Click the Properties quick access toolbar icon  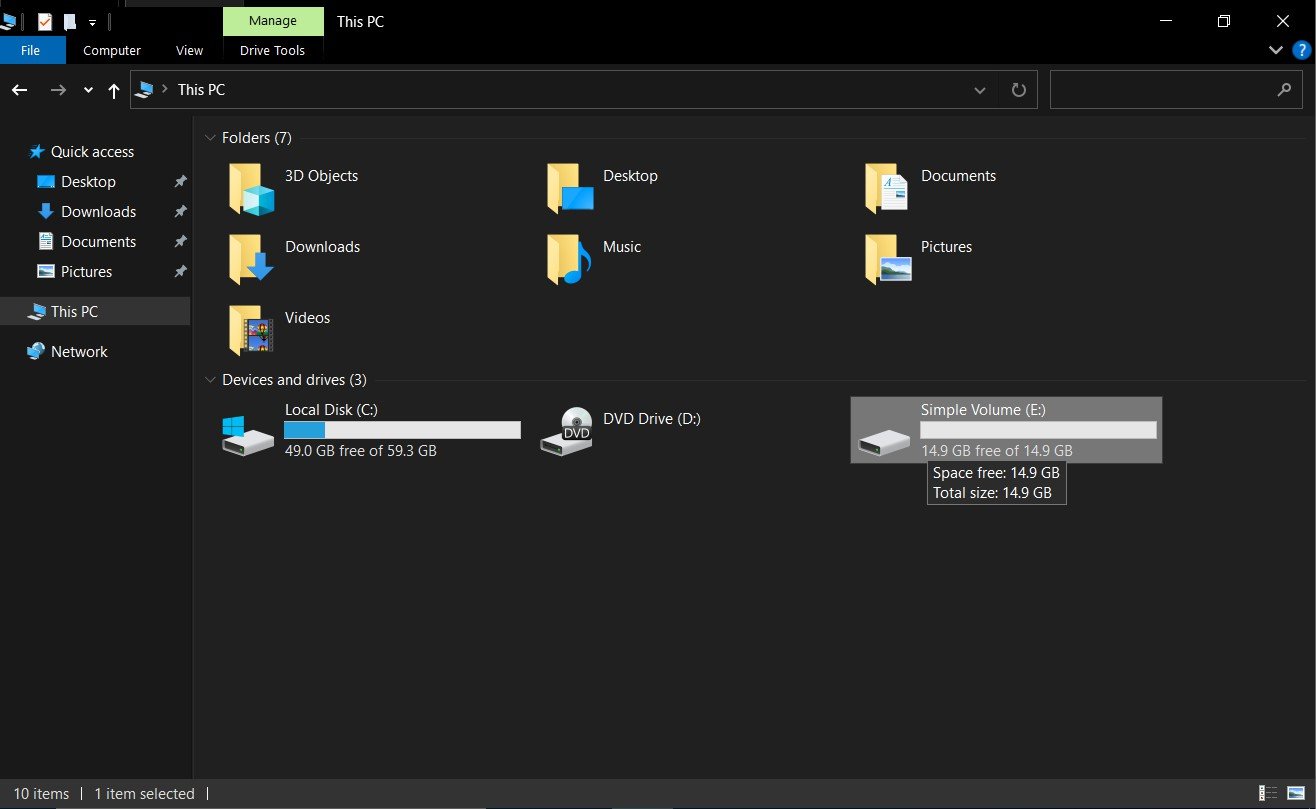44,21
